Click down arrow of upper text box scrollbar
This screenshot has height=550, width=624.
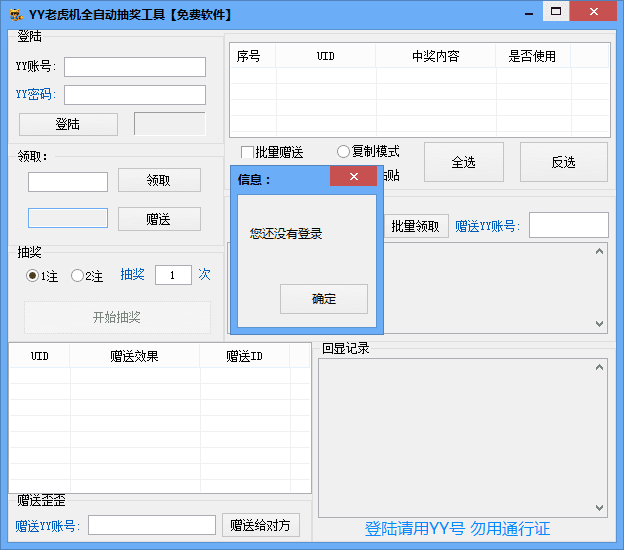[x=599, y=324]
